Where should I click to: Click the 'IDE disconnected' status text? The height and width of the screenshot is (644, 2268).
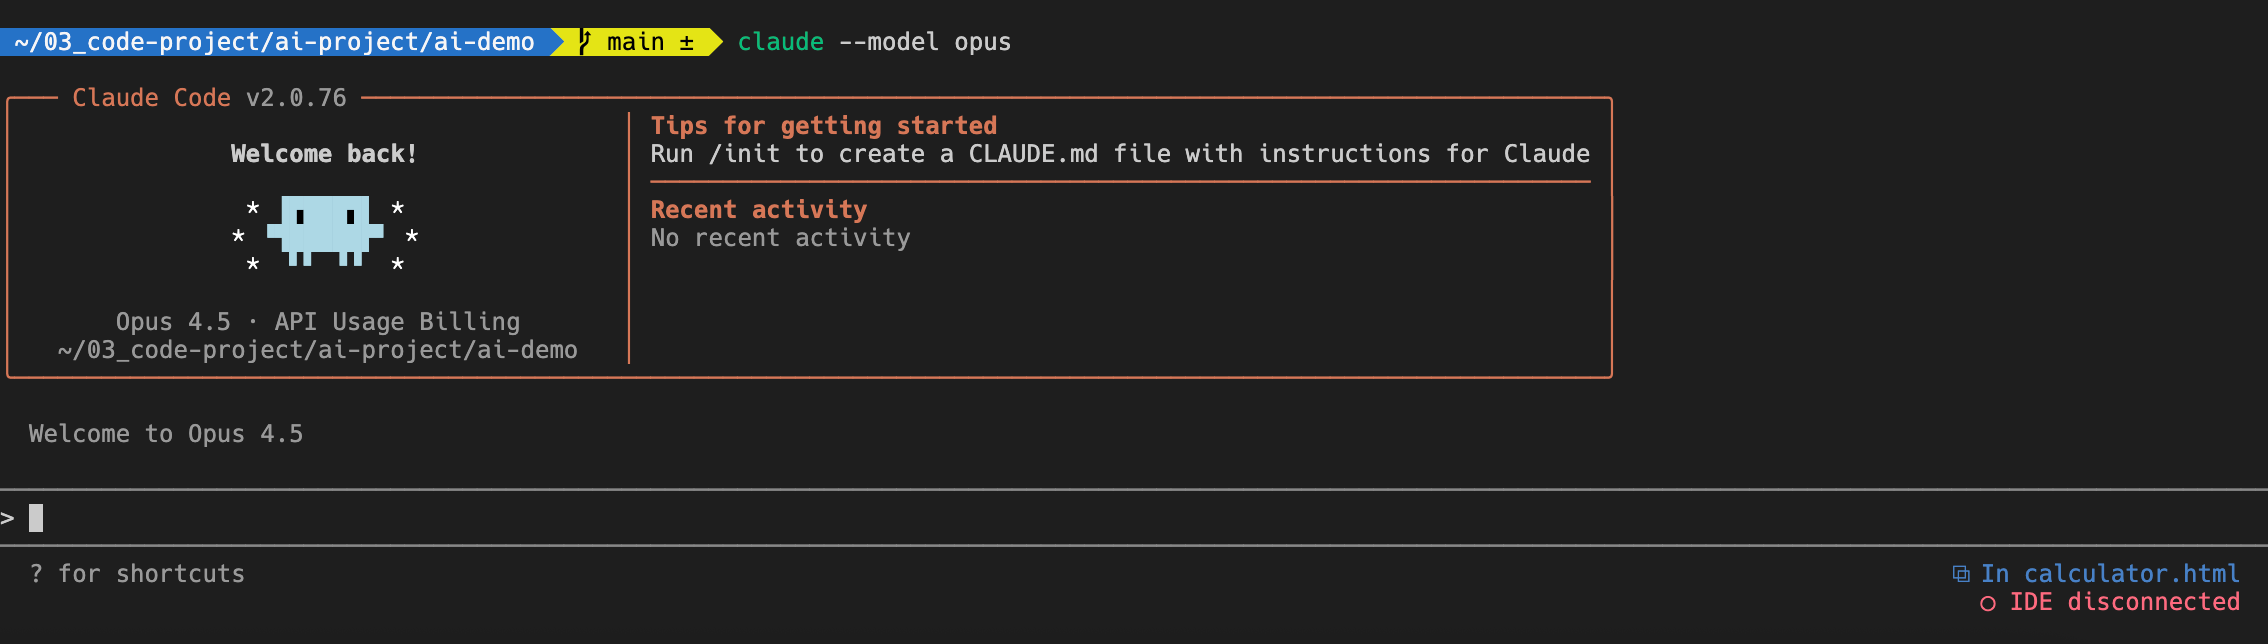(x=2124, y=602)
